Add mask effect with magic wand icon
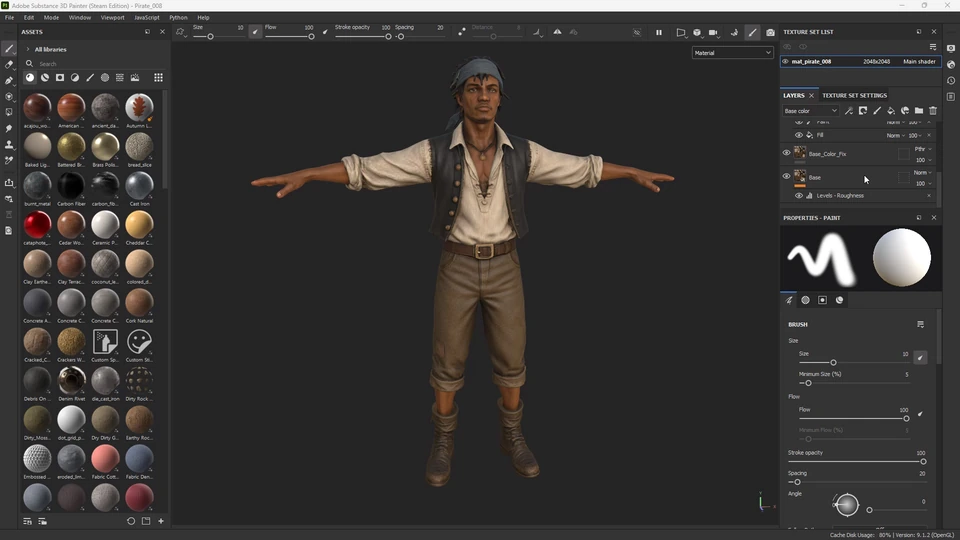 [x=849, y=111]
